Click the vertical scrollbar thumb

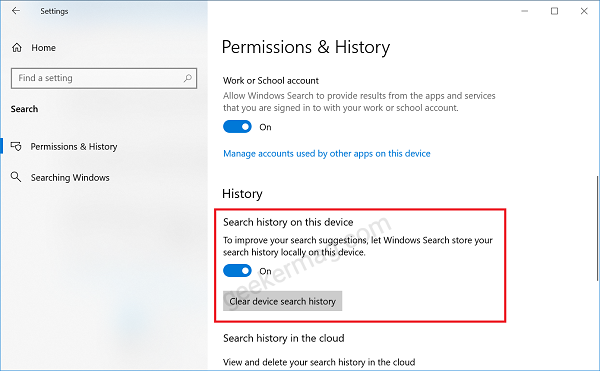(597, 228)
